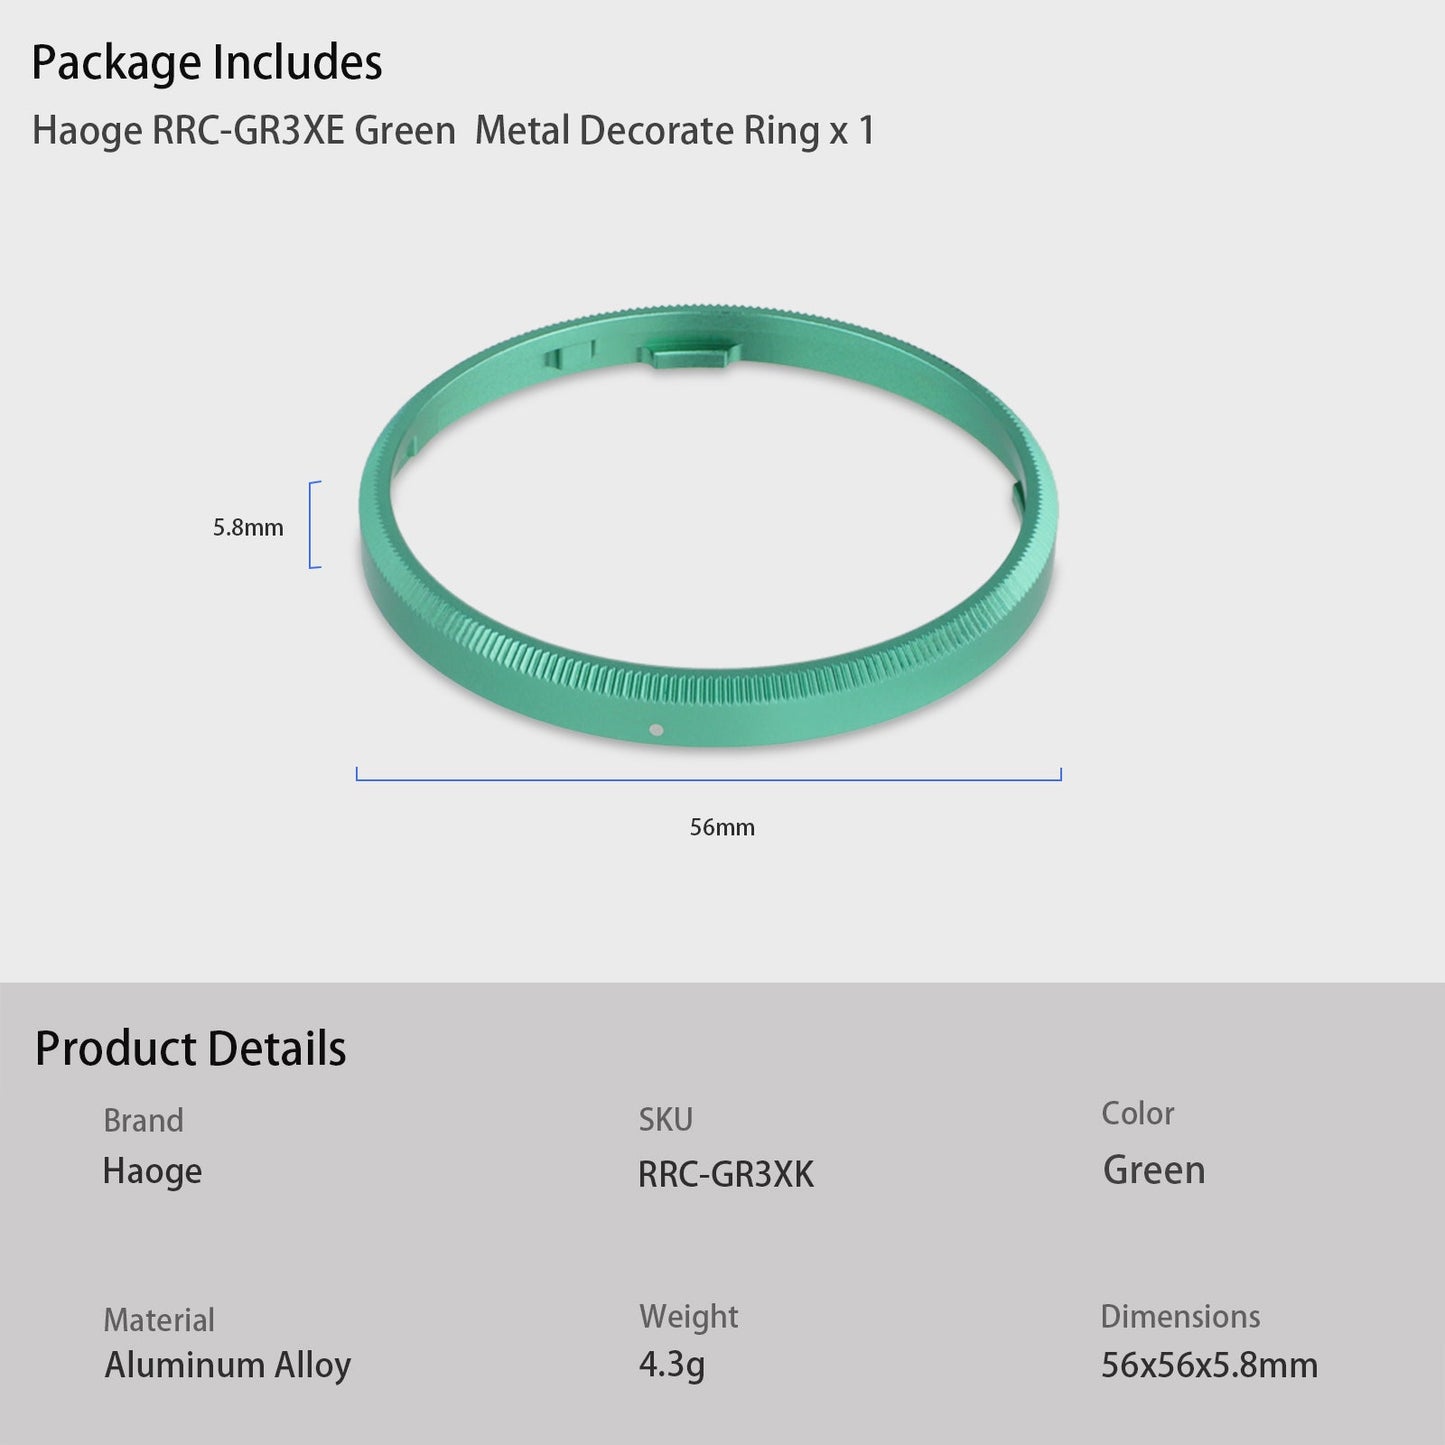Click the 56mm width measurement label

(x=722, y=828)
